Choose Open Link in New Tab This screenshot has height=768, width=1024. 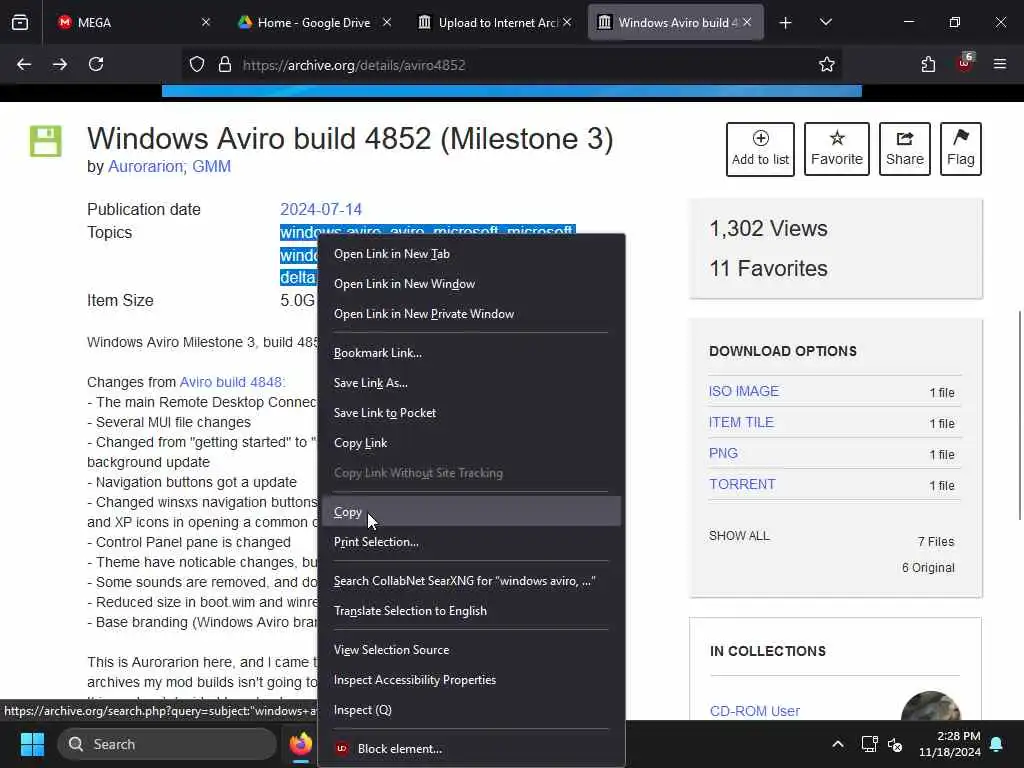[471, 254]
